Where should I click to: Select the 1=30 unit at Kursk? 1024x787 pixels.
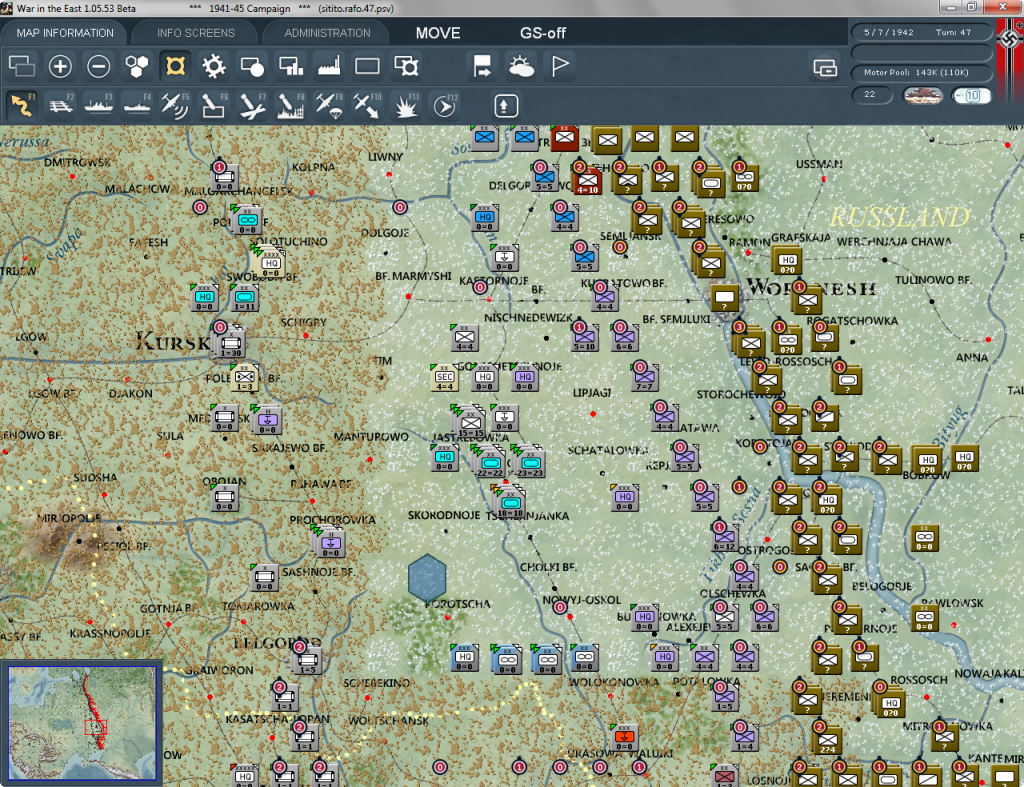click(x=231, y=343)
